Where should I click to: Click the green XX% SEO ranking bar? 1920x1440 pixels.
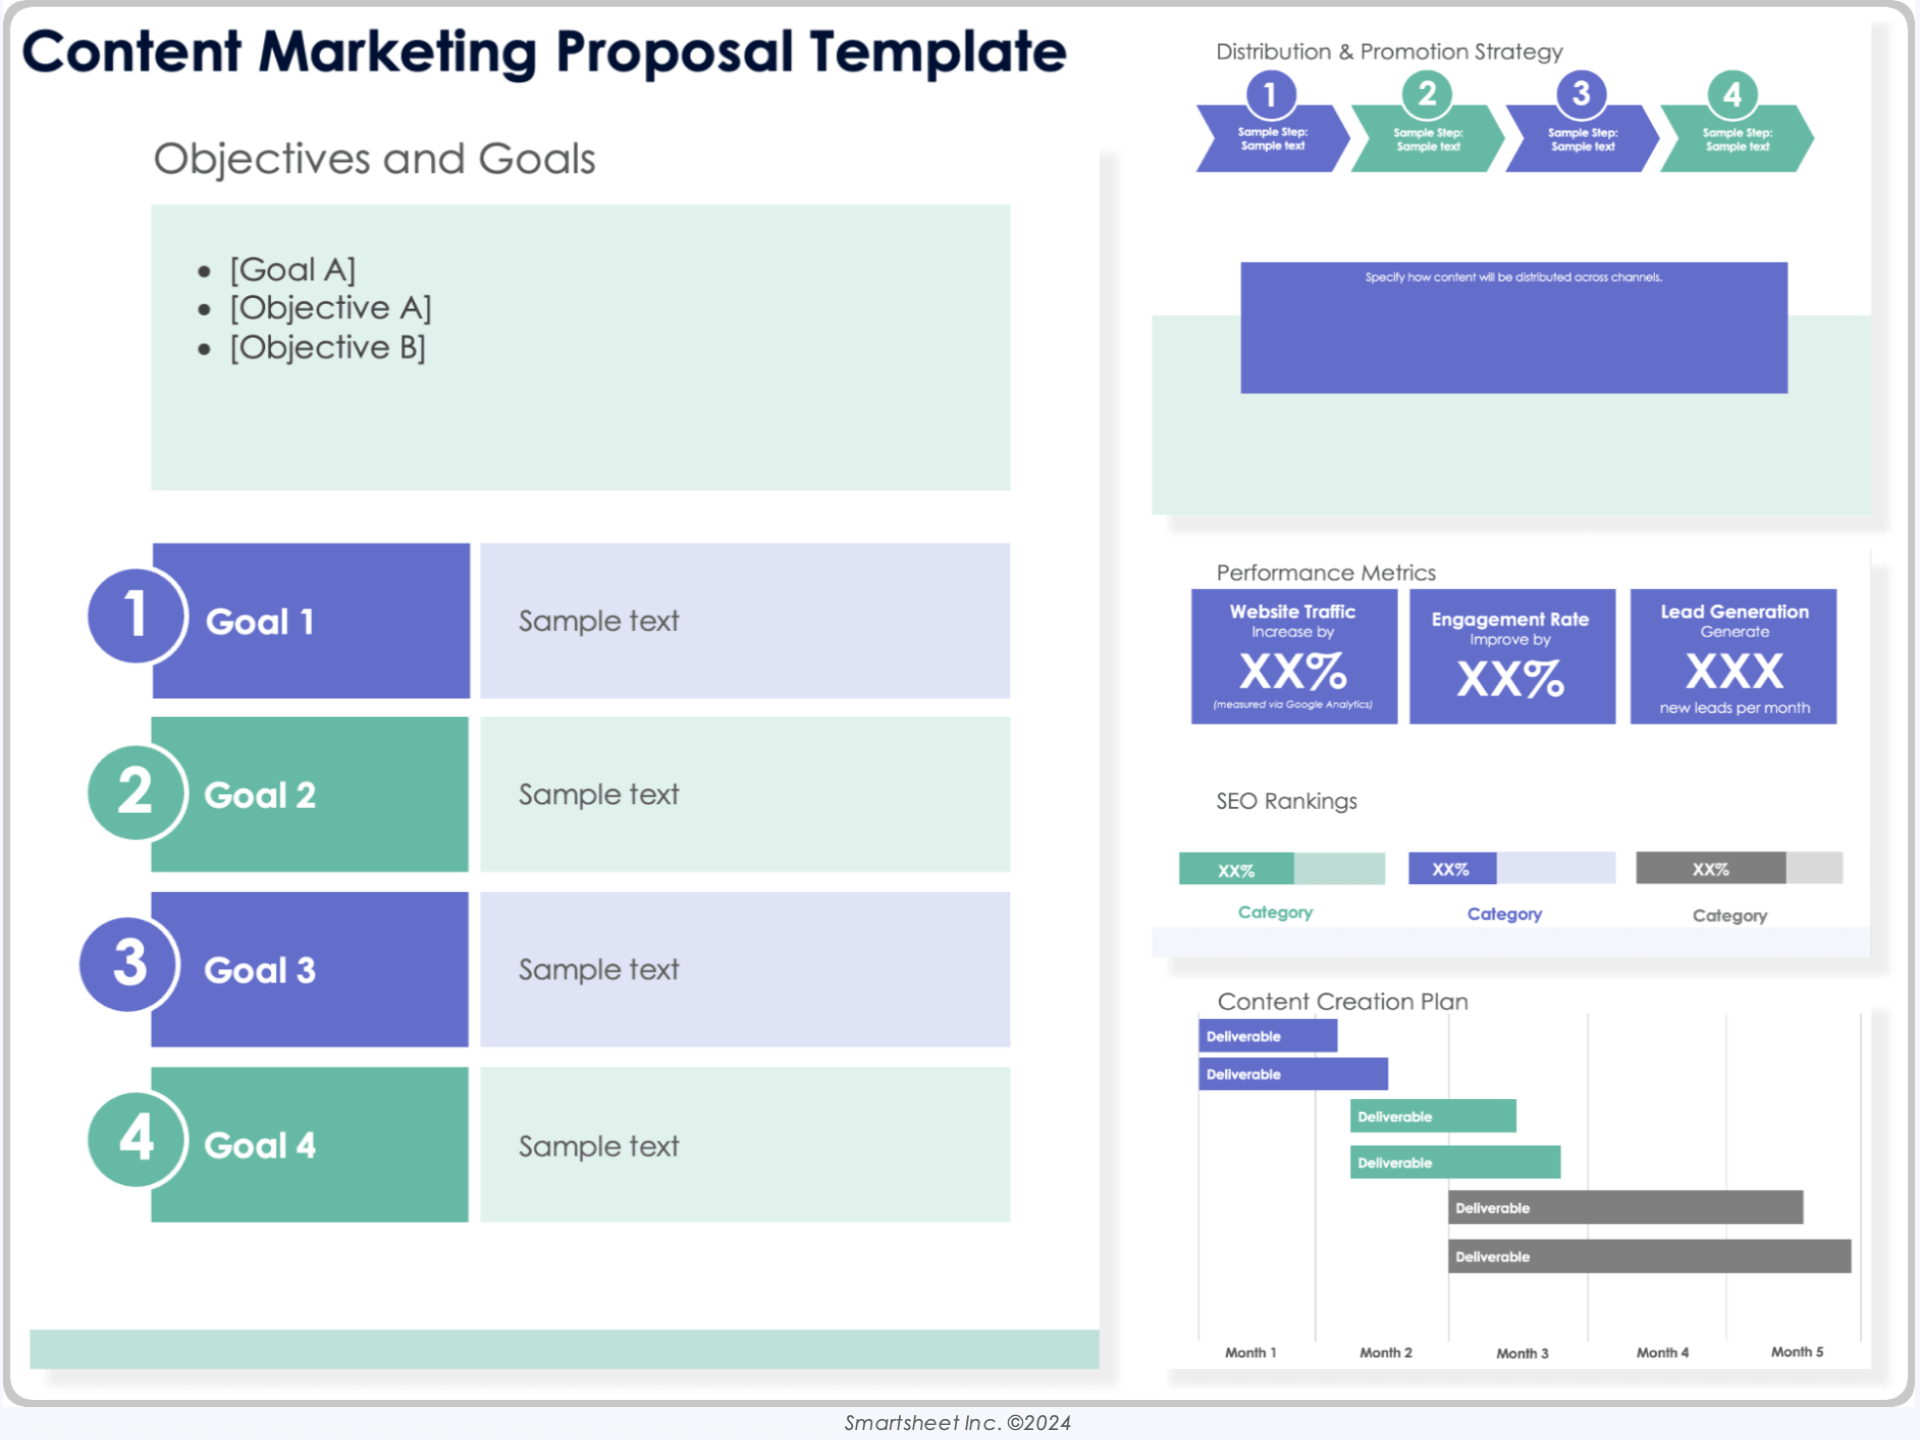tap(1282, 869)
